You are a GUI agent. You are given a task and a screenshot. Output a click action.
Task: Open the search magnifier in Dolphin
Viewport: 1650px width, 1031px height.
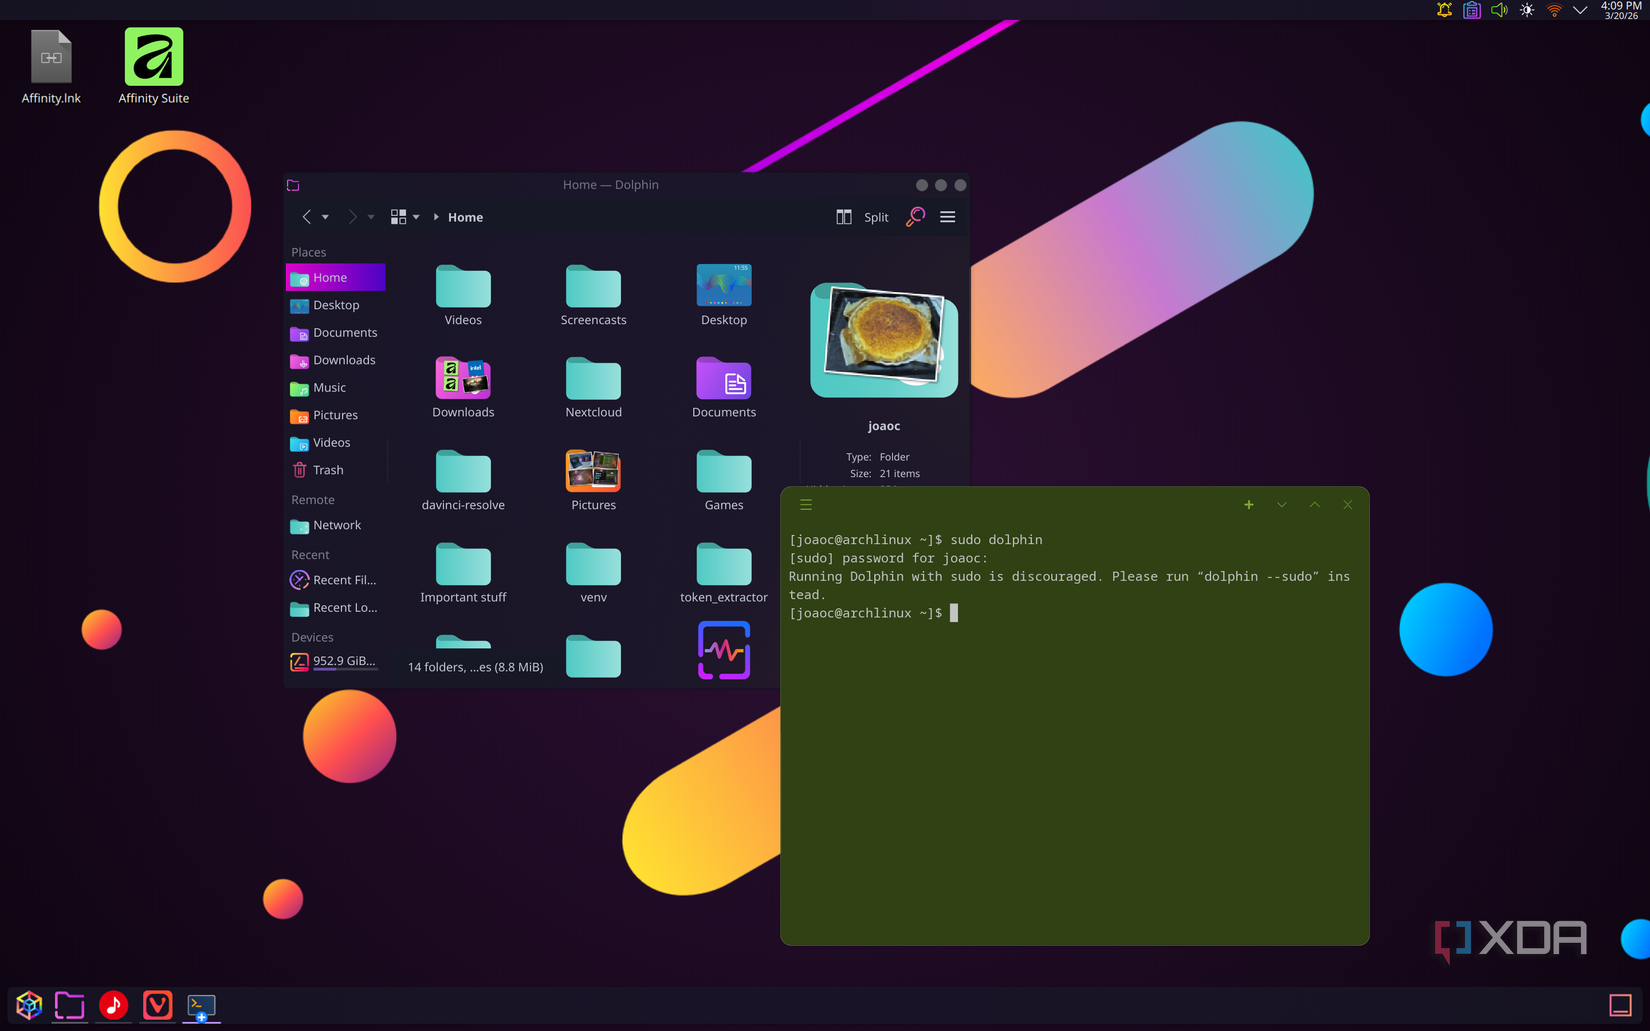click(x=915, y=217)
